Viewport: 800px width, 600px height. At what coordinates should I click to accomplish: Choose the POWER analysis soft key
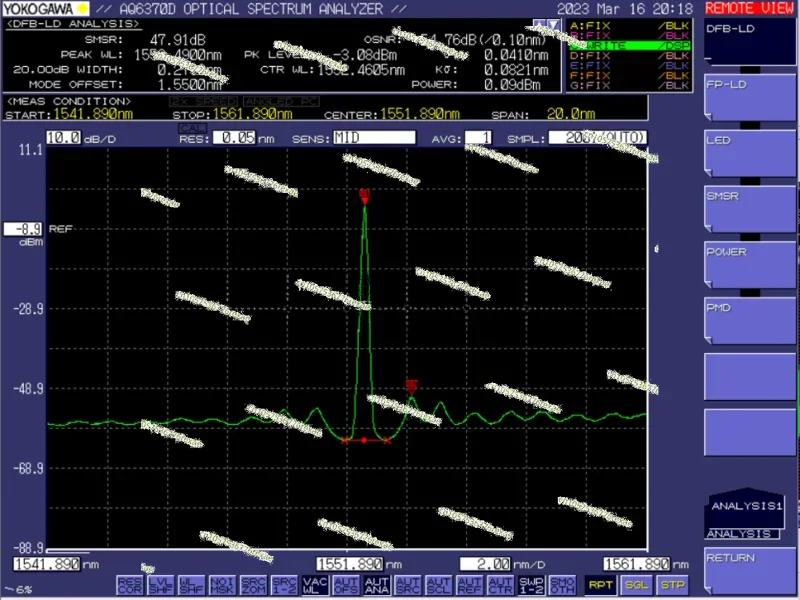tap(750, 265)
